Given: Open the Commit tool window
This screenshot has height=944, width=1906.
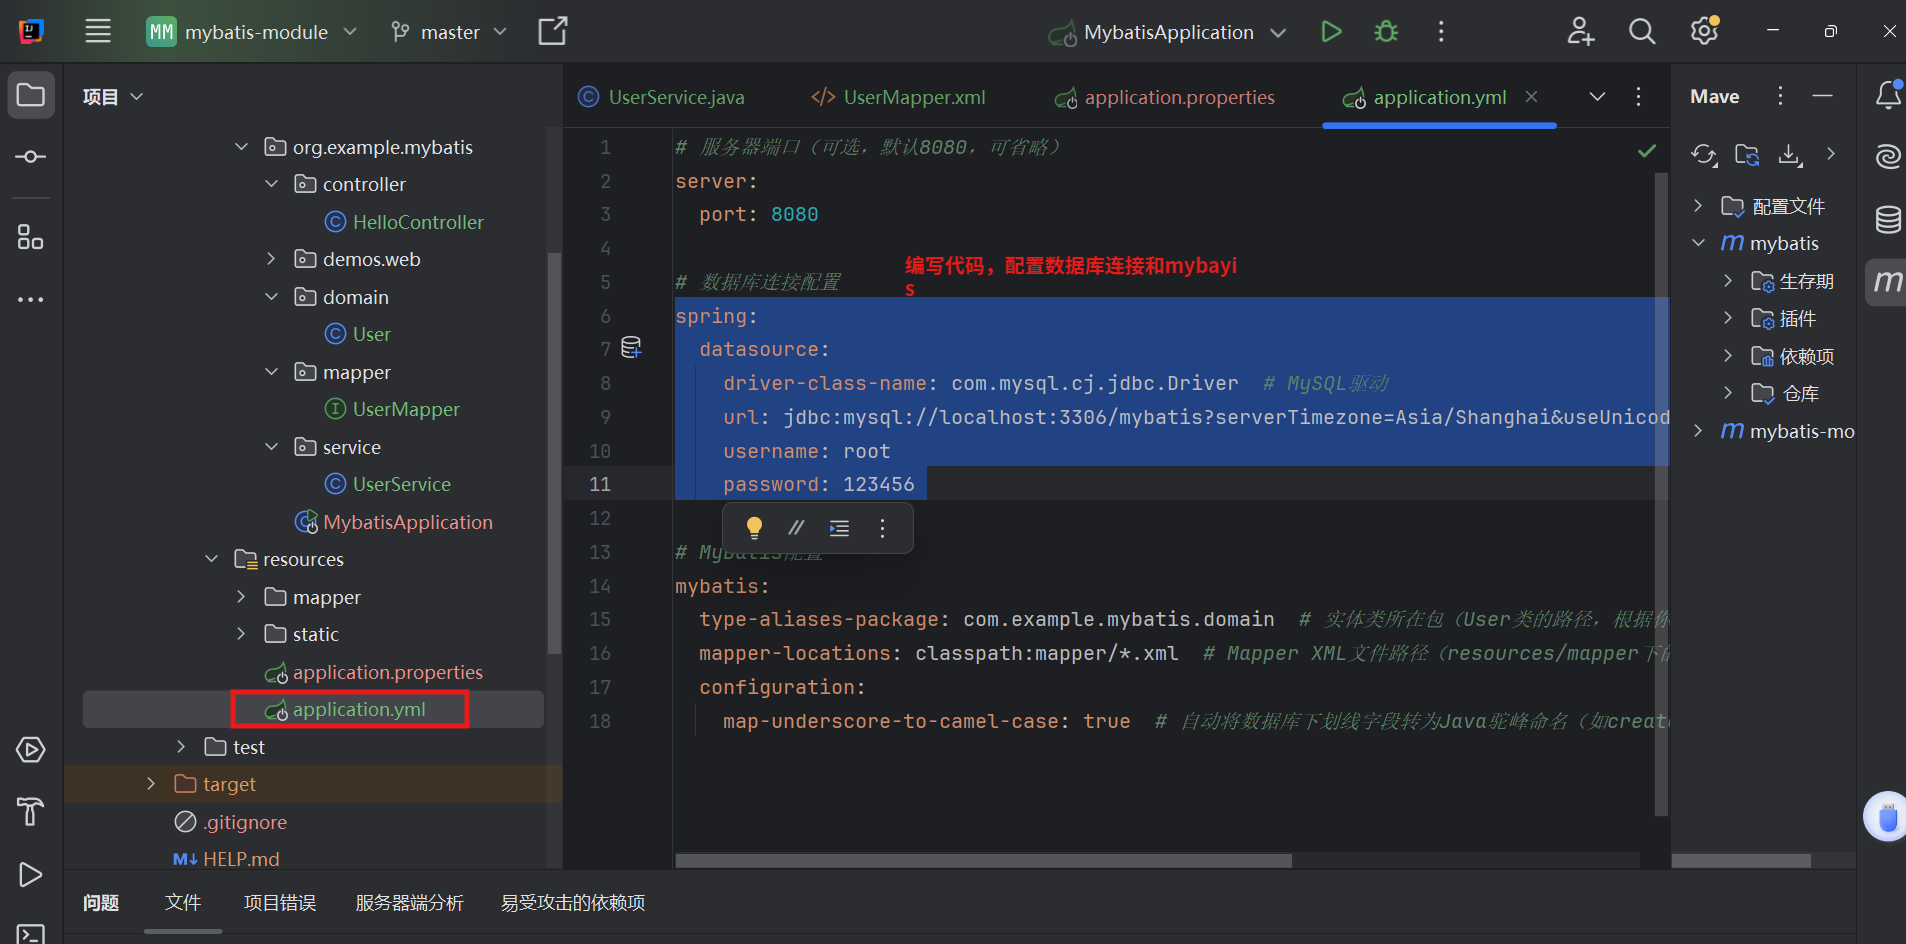Looking at the screenshot, I should pyautogui.click(x=31, y=157).
